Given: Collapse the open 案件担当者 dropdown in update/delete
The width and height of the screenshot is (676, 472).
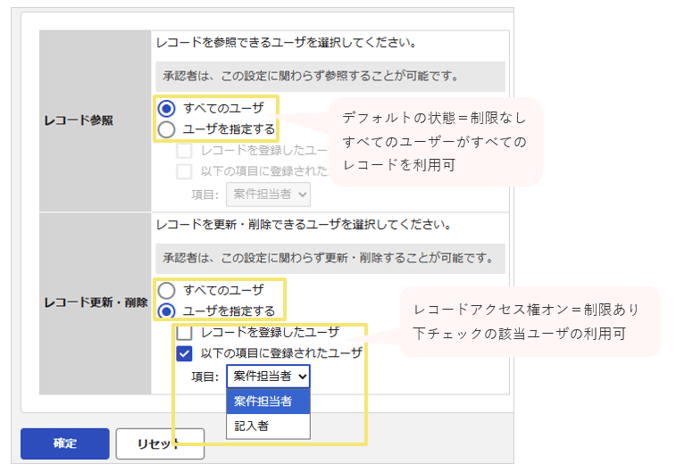Looking at the screenshot, I should point(268,376).
